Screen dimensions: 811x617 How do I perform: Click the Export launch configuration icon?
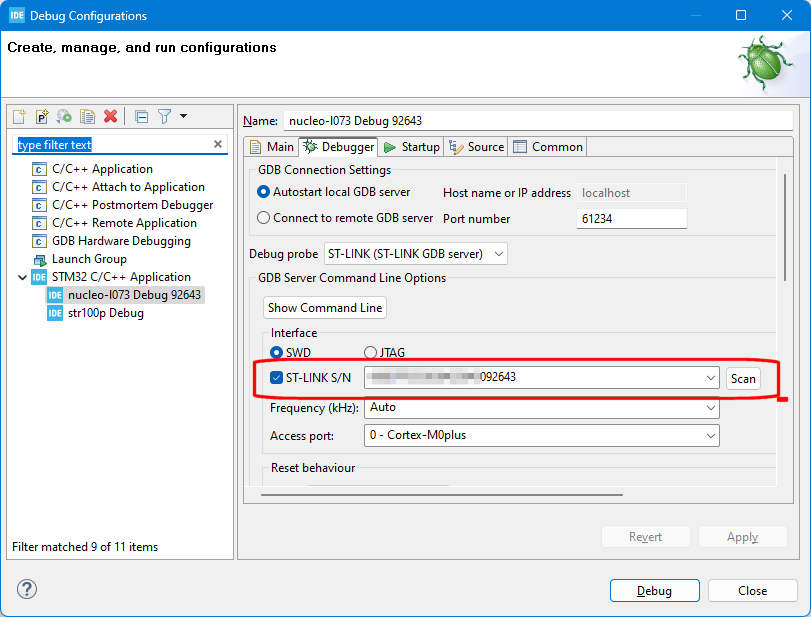tap(64, 116)
